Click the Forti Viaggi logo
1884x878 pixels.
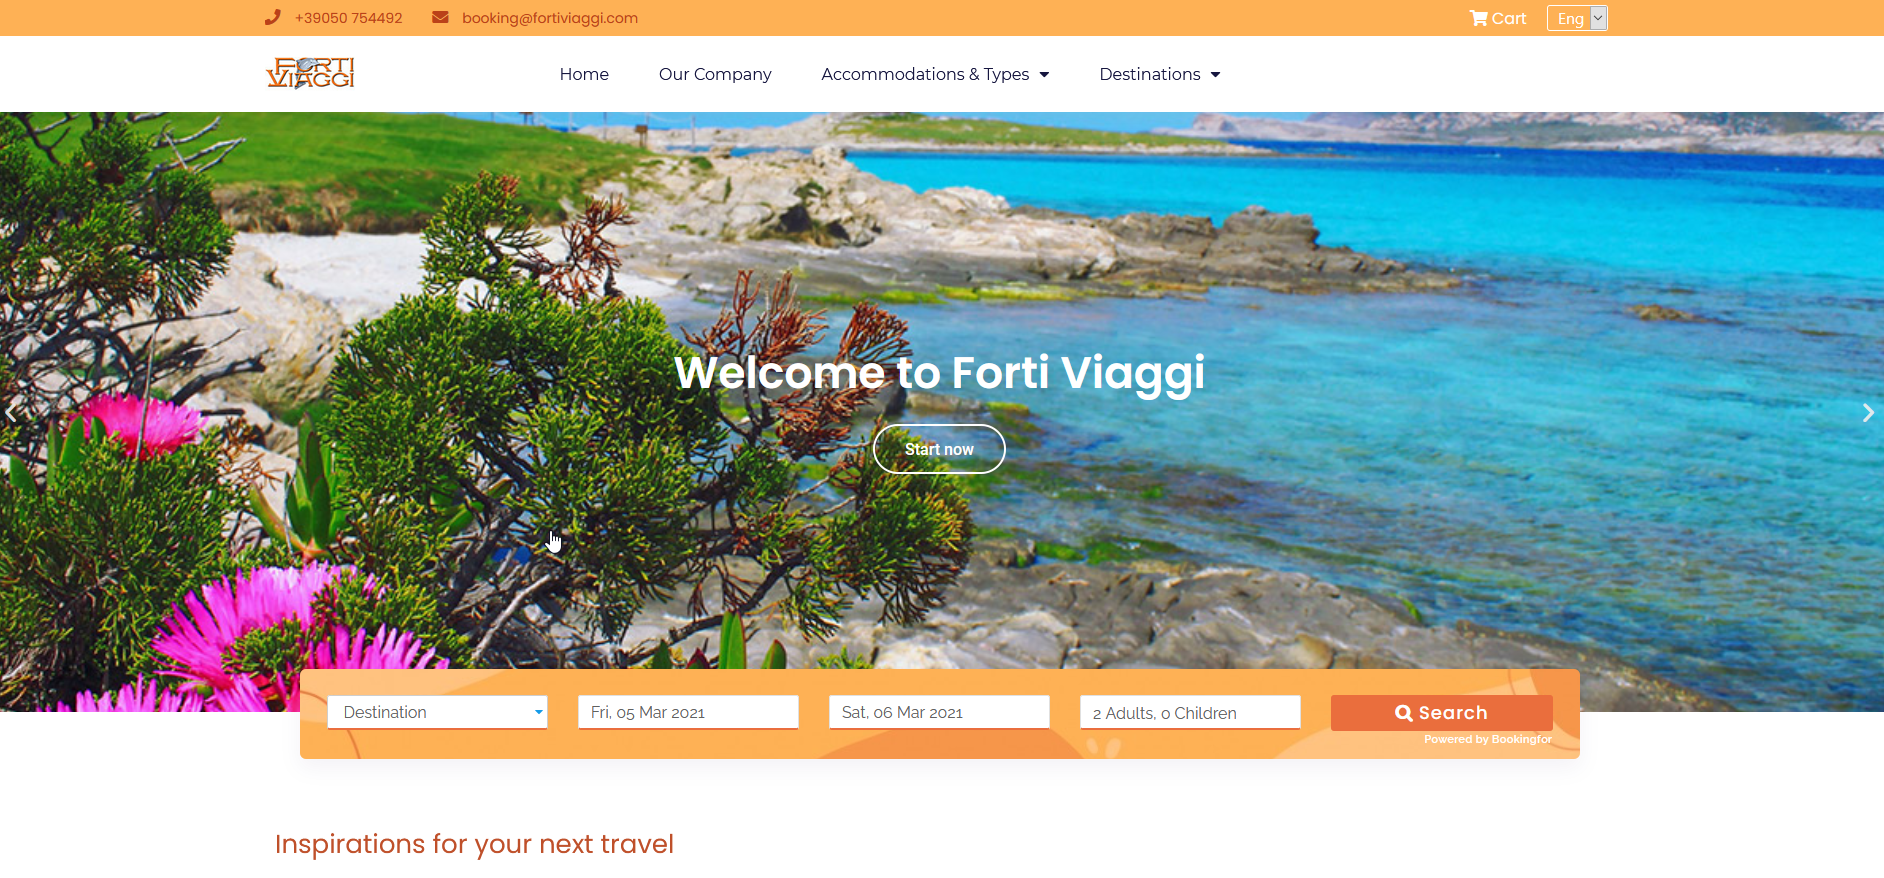coord(310,73)
